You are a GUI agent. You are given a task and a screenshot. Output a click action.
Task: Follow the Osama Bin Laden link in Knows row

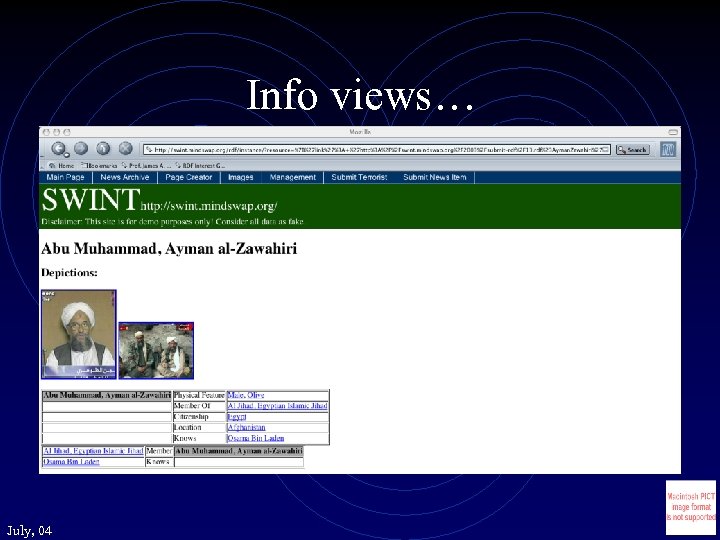256,439
